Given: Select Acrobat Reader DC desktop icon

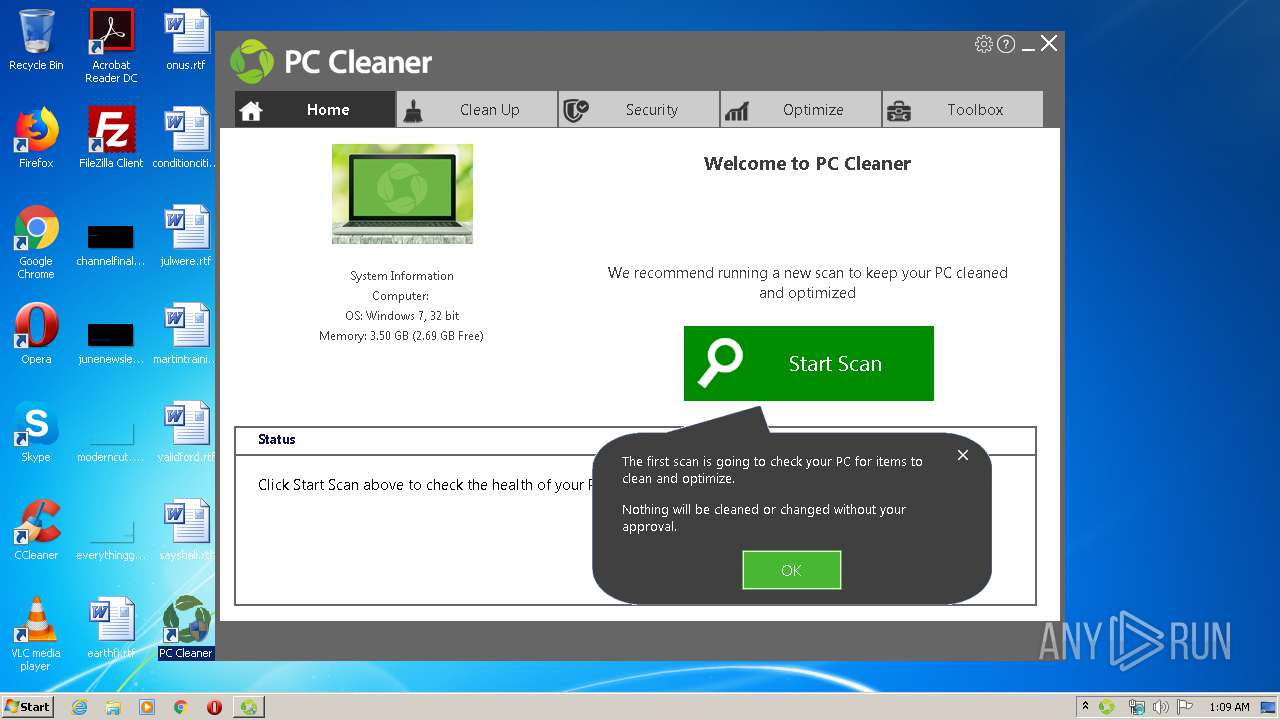Looking at the screenshot, I should coord(111,46).
